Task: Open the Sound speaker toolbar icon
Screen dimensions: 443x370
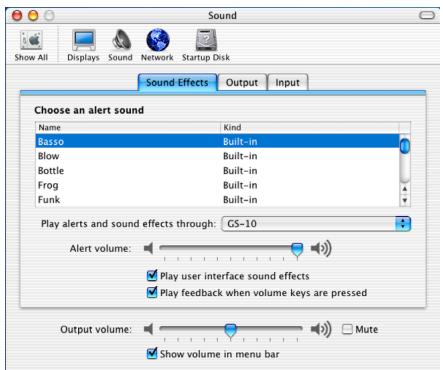Action: [120, 46]
